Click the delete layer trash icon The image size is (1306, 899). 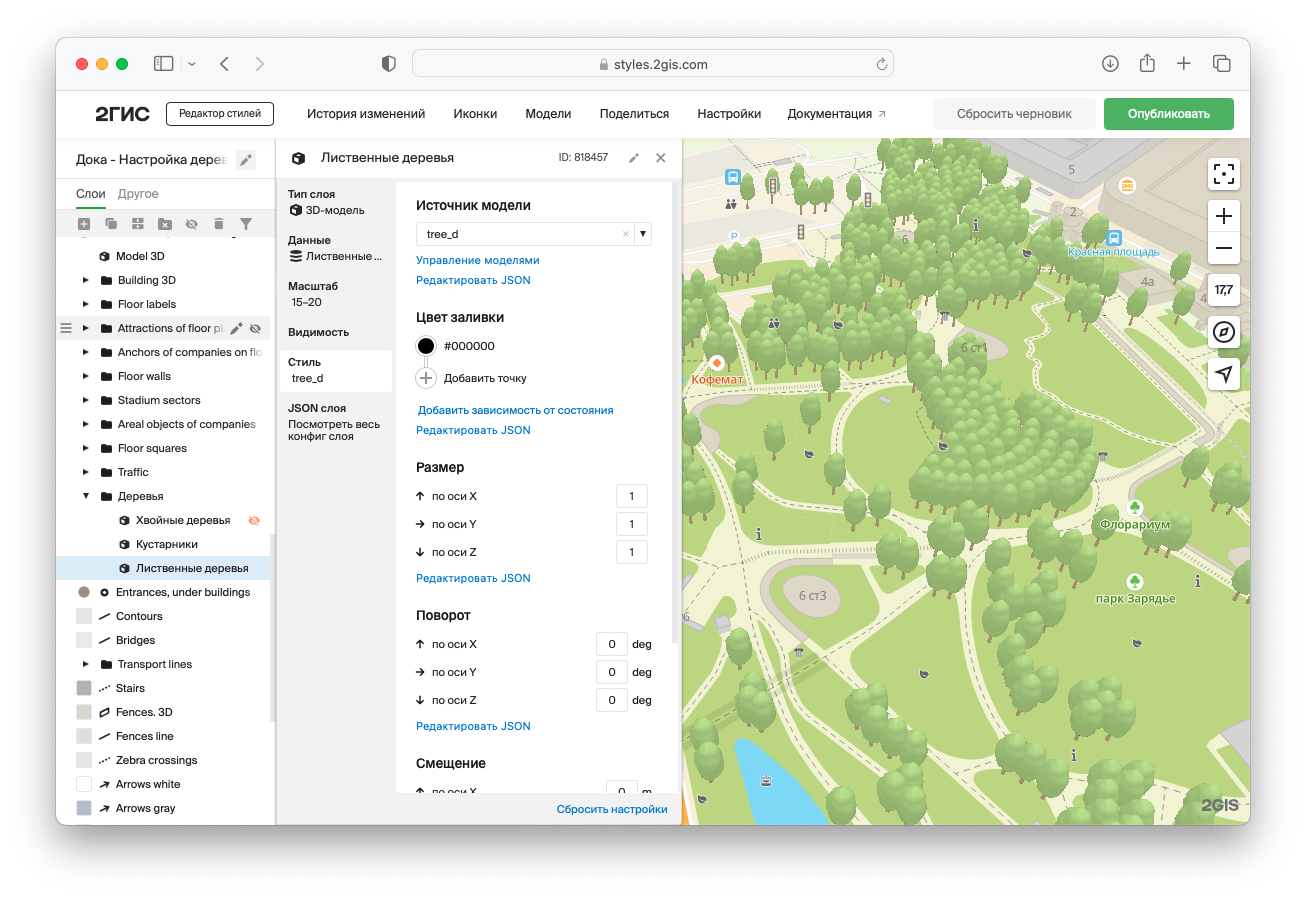tap(219, 224)
